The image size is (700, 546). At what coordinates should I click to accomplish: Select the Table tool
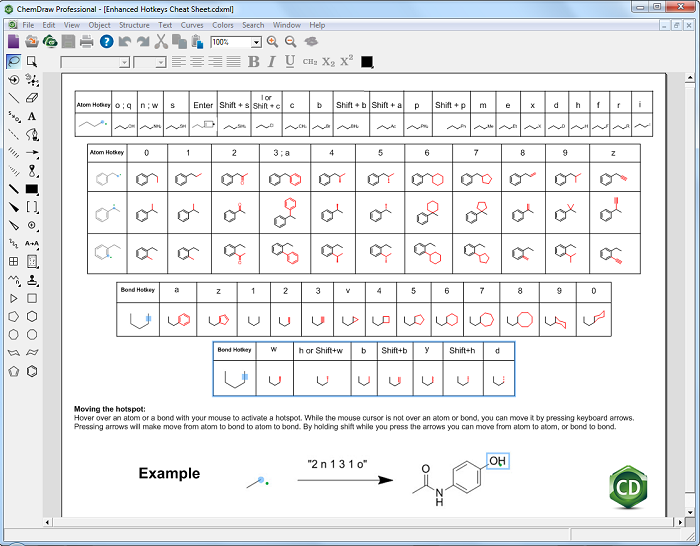14,261
